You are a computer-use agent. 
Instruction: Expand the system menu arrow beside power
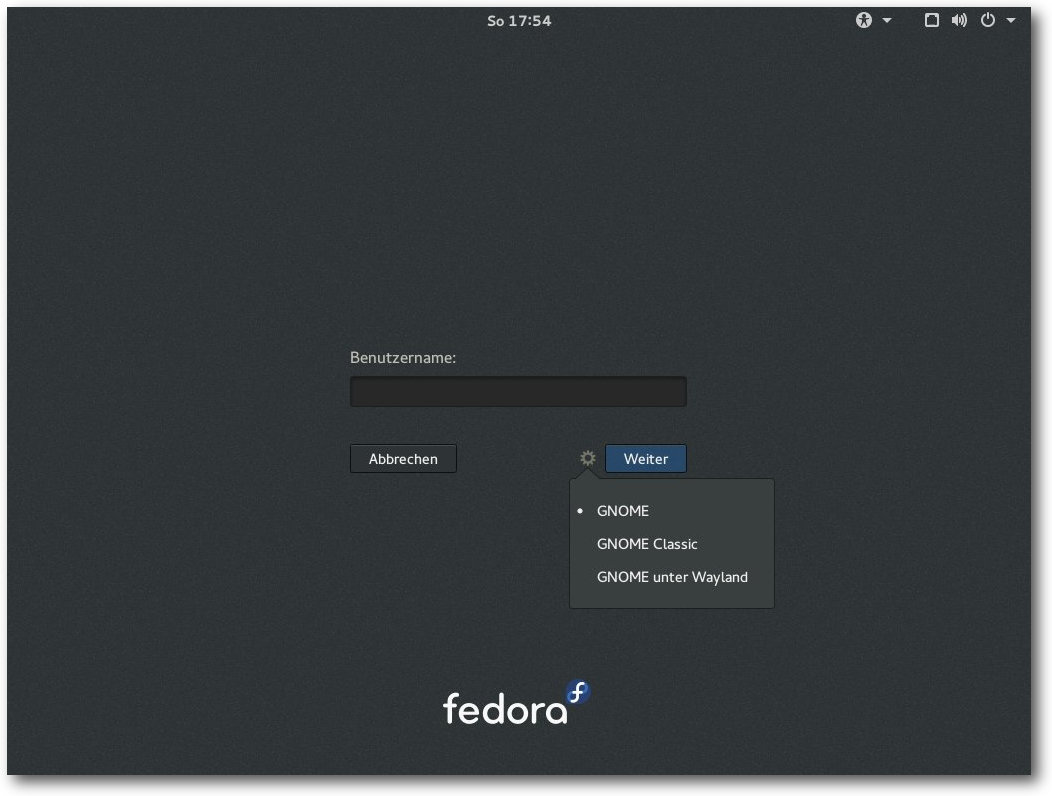point(1010,21)
